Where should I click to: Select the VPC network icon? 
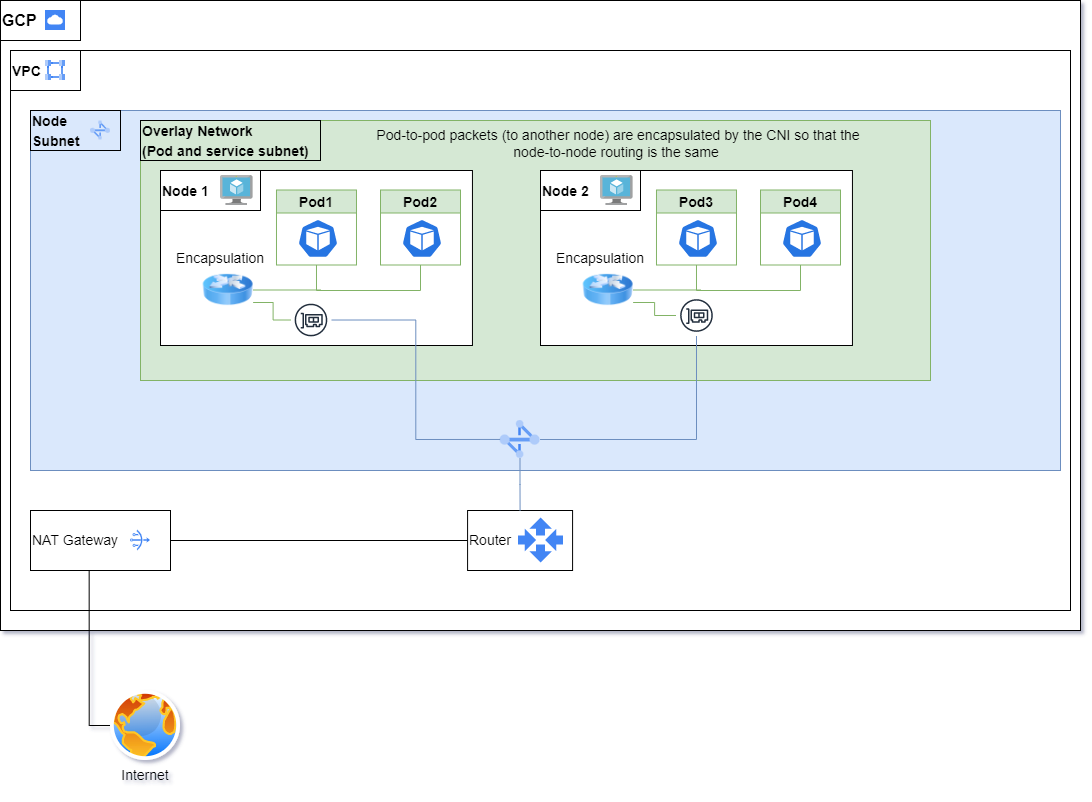click(x=55, y=71)
